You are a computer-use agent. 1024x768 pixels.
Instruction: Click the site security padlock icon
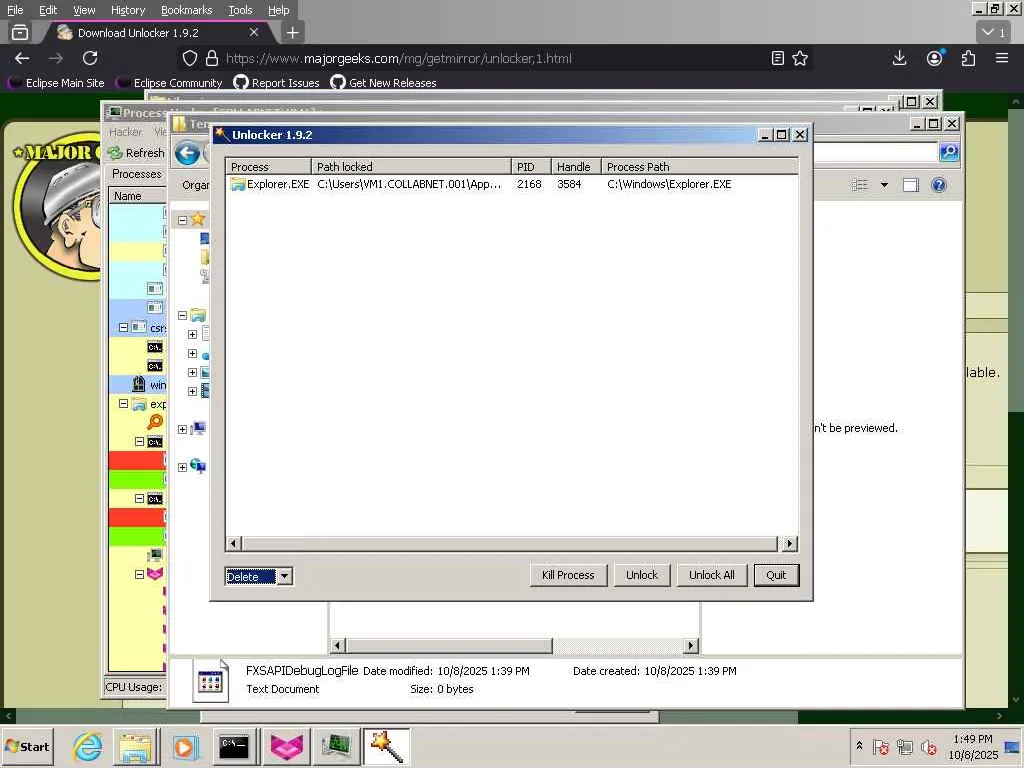pyautogui.click(x=212, y=58)
